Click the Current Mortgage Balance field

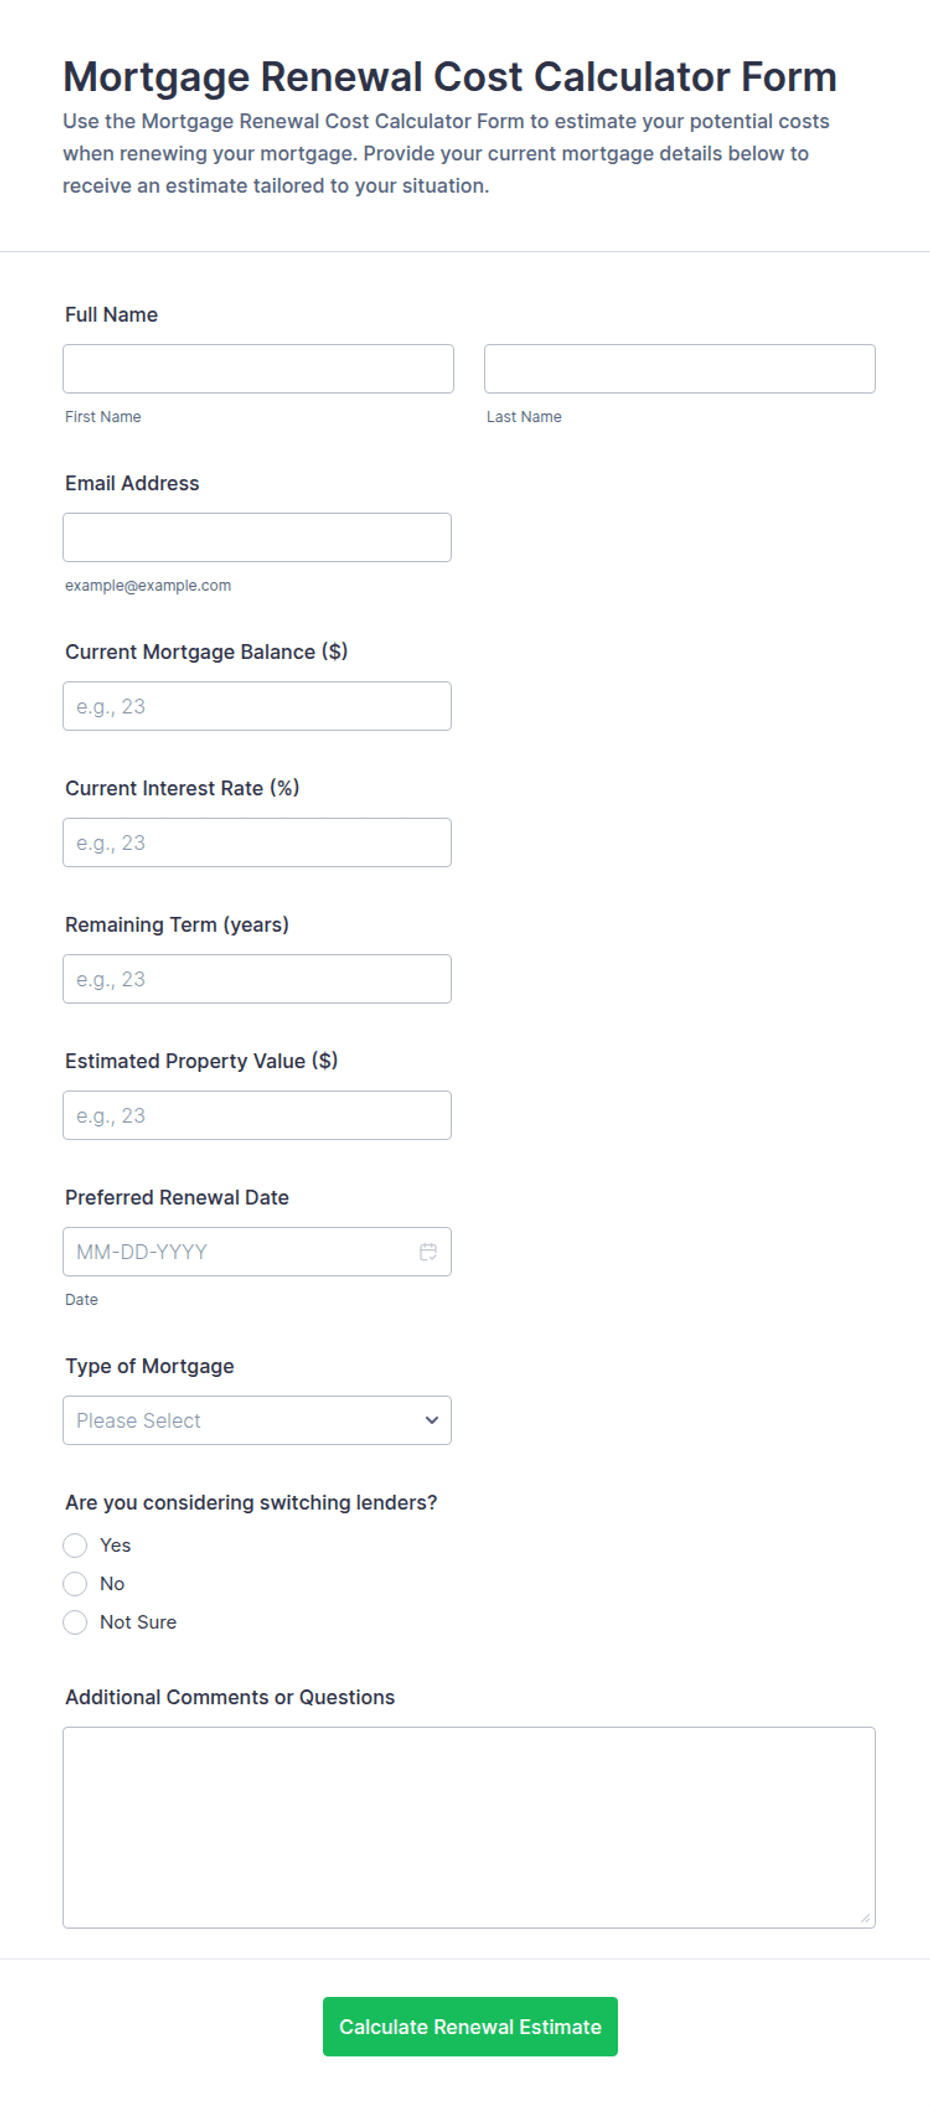257,706
